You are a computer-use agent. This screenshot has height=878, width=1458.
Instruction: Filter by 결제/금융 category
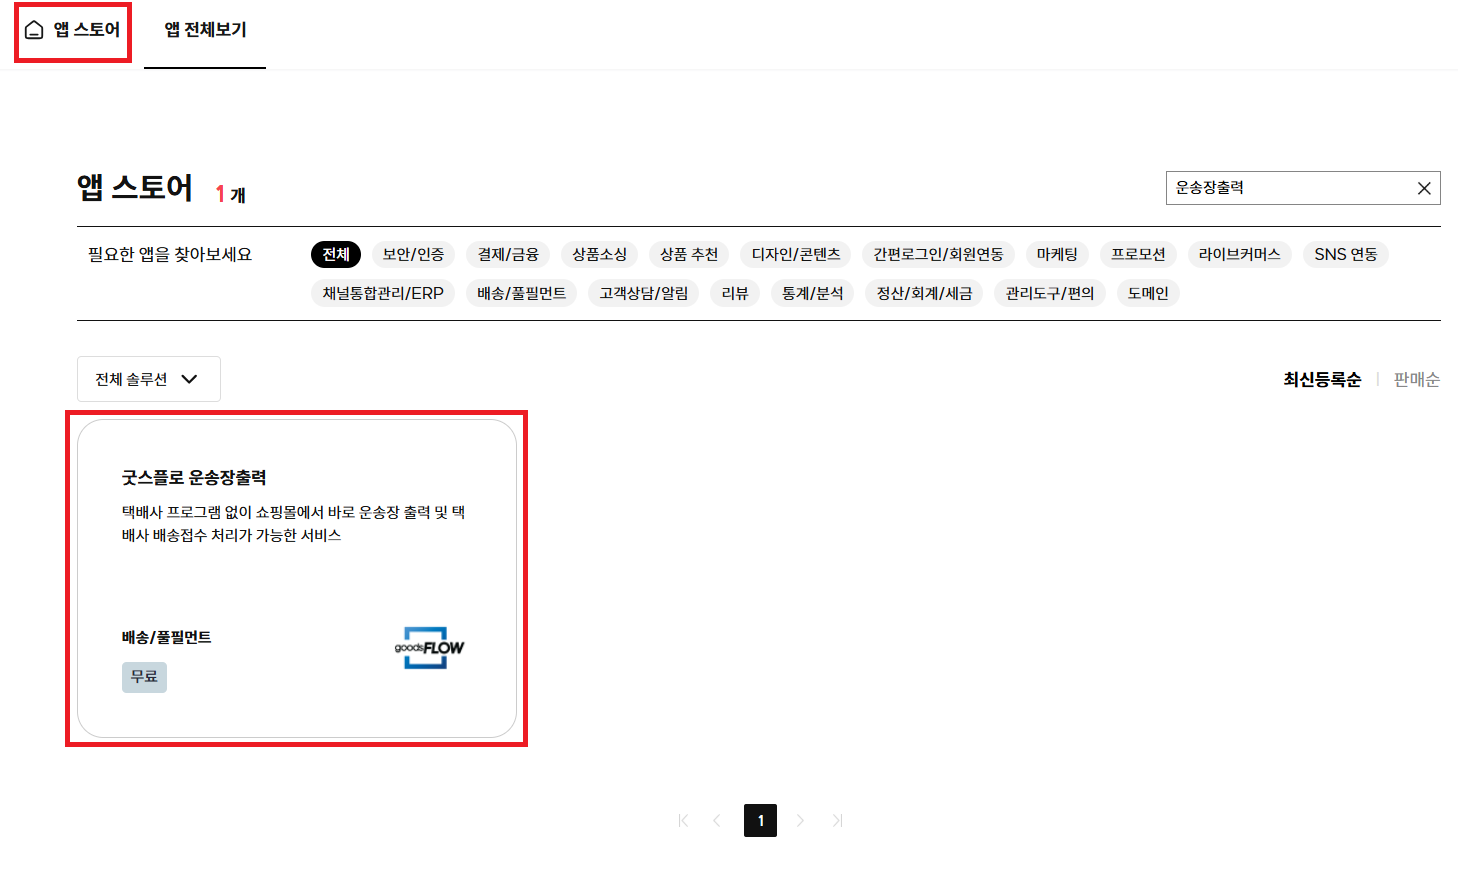pos(508,254)
